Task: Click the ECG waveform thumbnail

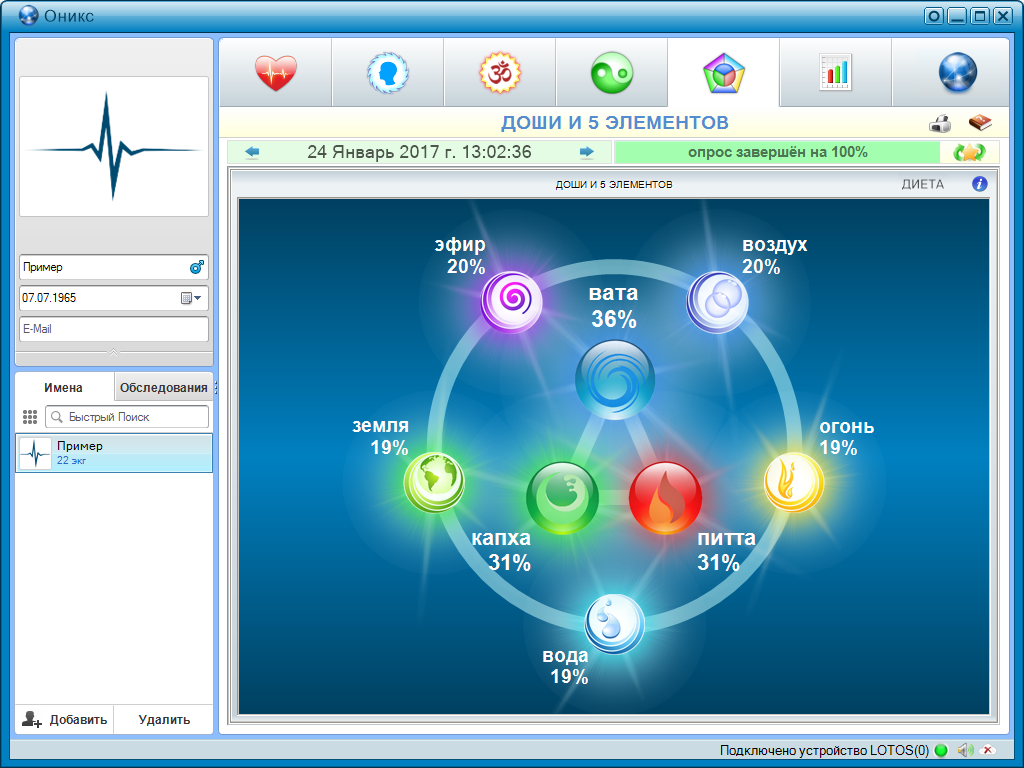Action: click(114, 146)
